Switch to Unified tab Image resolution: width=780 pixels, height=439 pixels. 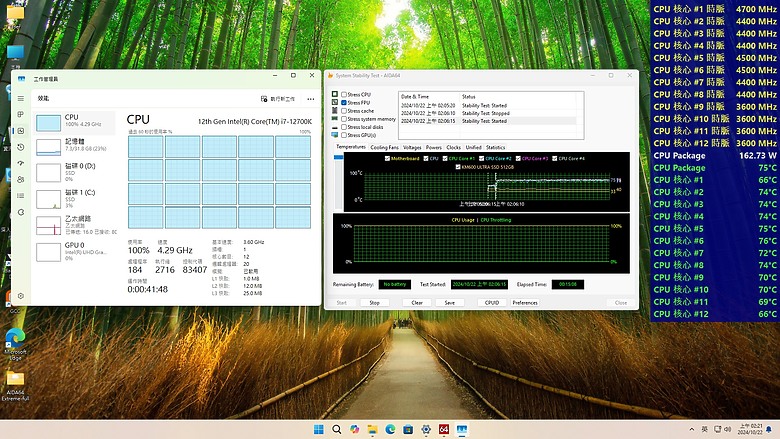click(x=474, y=148)
